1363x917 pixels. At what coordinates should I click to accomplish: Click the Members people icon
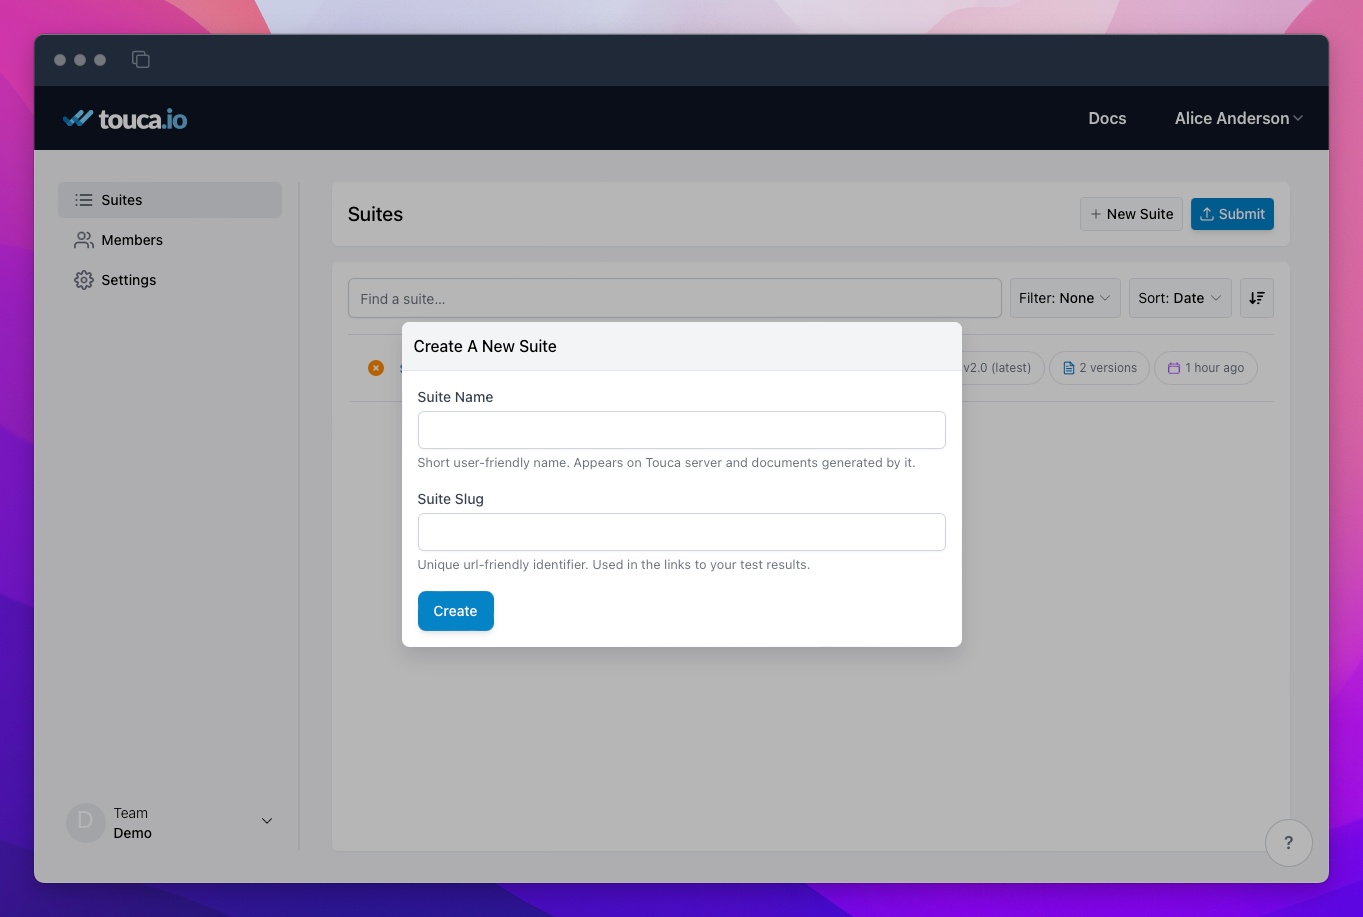click(x=84, y=240)
